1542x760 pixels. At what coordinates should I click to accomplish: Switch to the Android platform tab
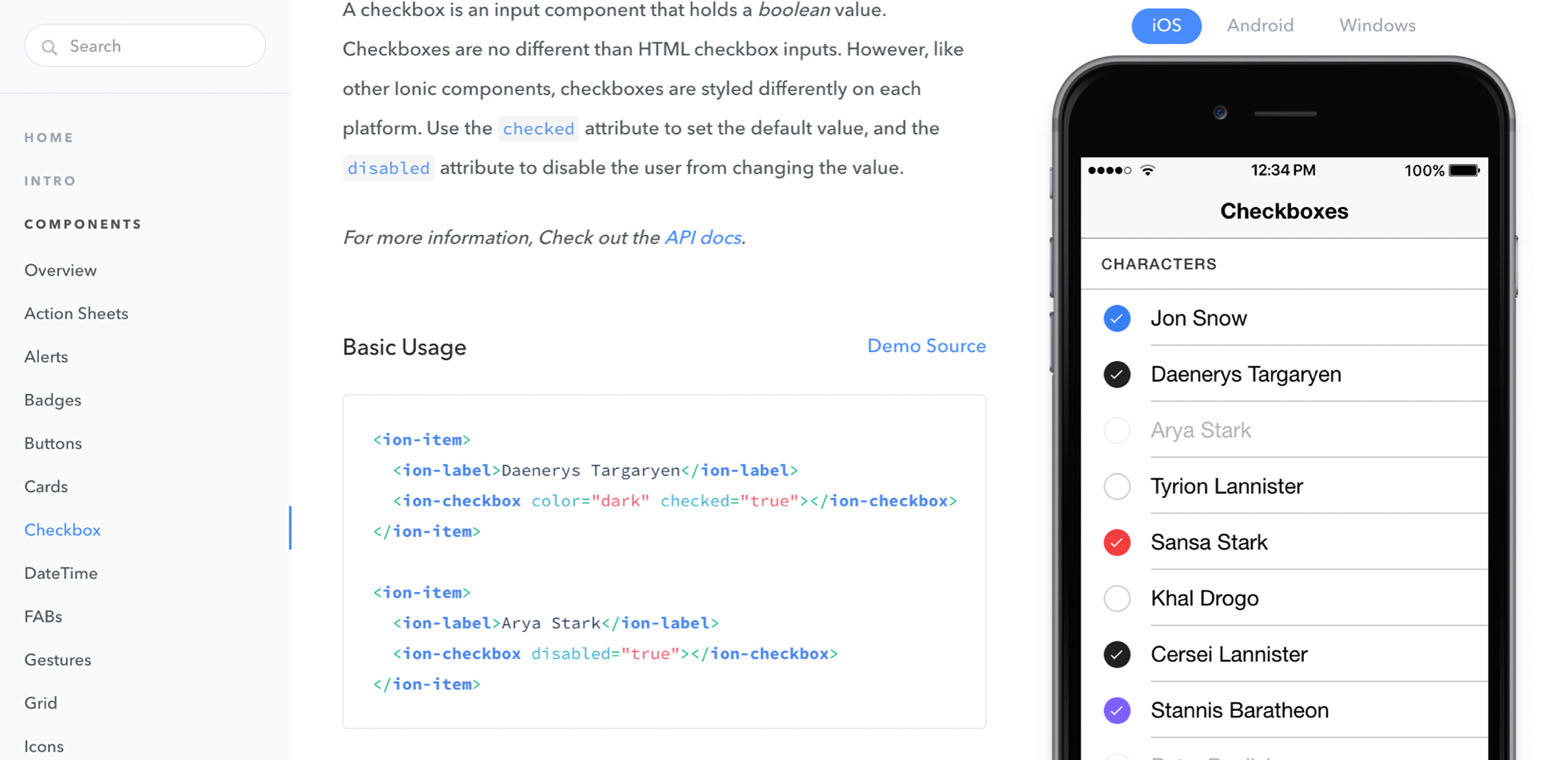1260,25
